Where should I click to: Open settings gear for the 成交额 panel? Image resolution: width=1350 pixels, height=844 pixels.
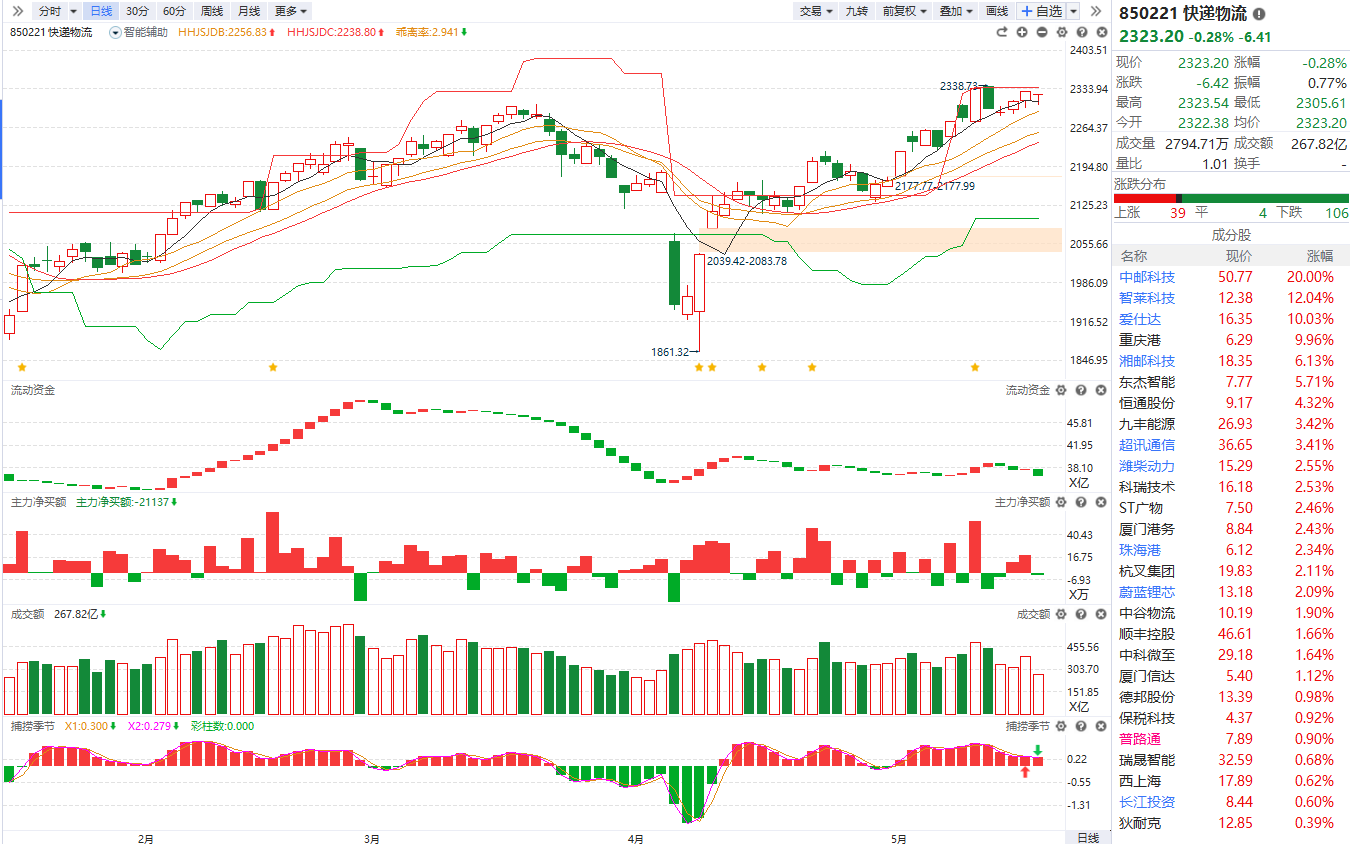(x=1062, y=614)
